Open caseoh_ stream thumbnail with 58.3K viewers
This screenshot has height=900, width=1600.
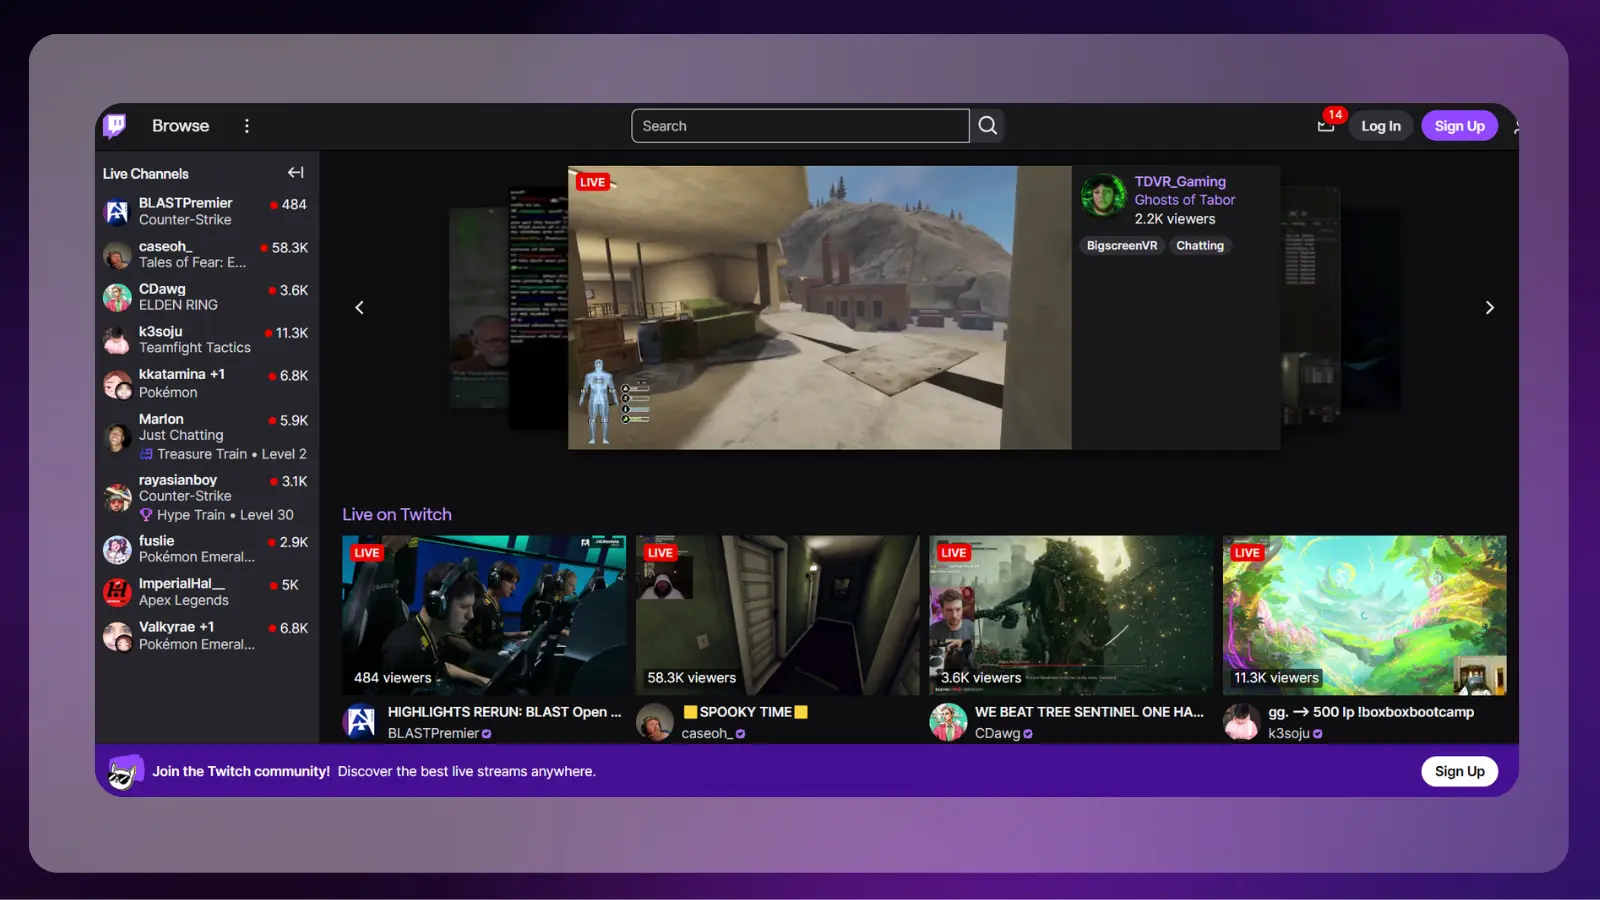777,615
